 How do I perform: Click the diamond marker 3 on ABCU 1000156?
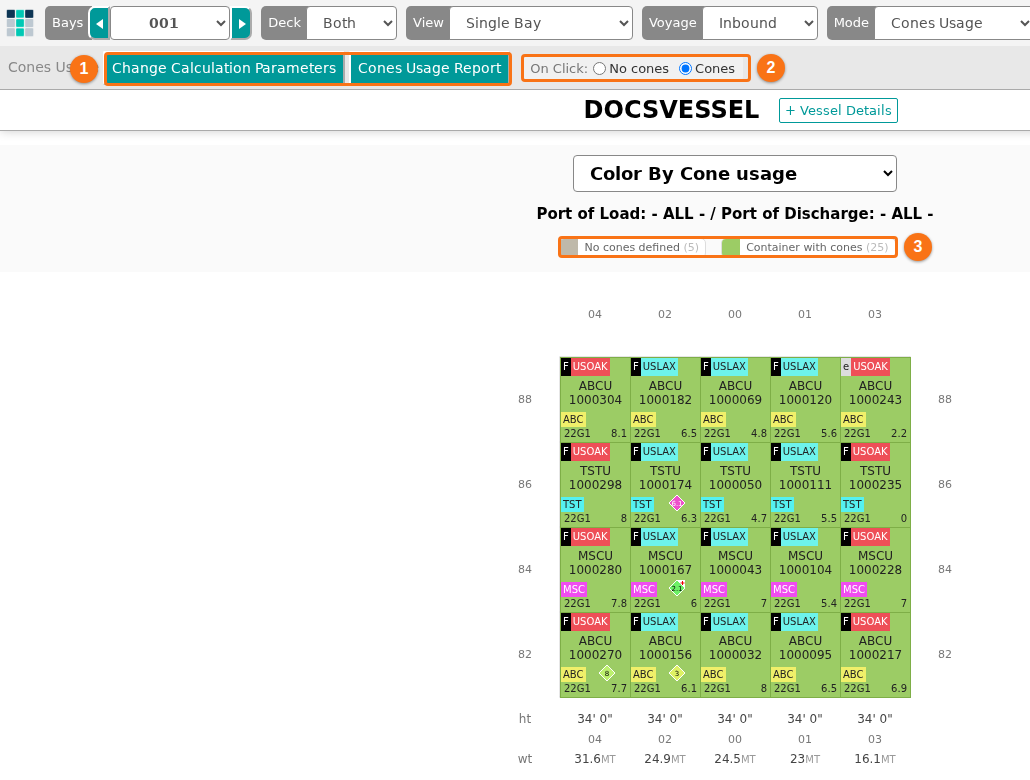tap(677, 673)
